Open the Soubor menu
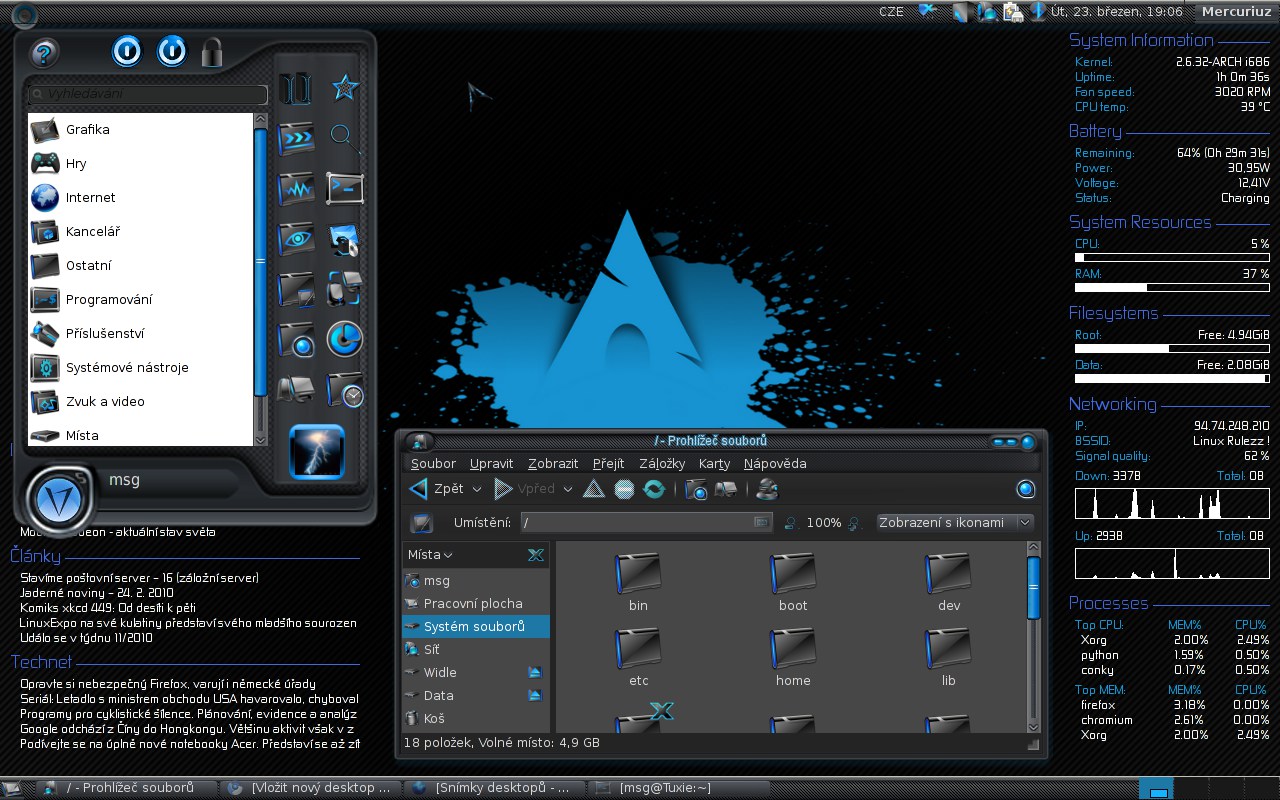Screen dimensions: 1280x800 pos(433,463)
